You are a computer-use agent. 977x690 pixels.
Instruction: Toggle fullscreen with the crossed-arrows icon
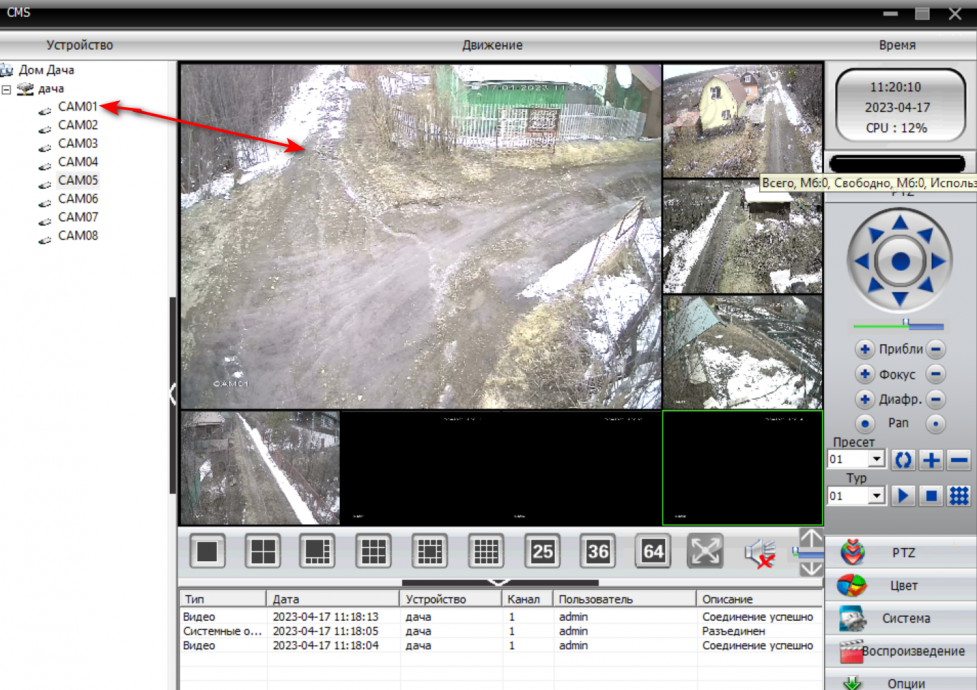(705, 551)
